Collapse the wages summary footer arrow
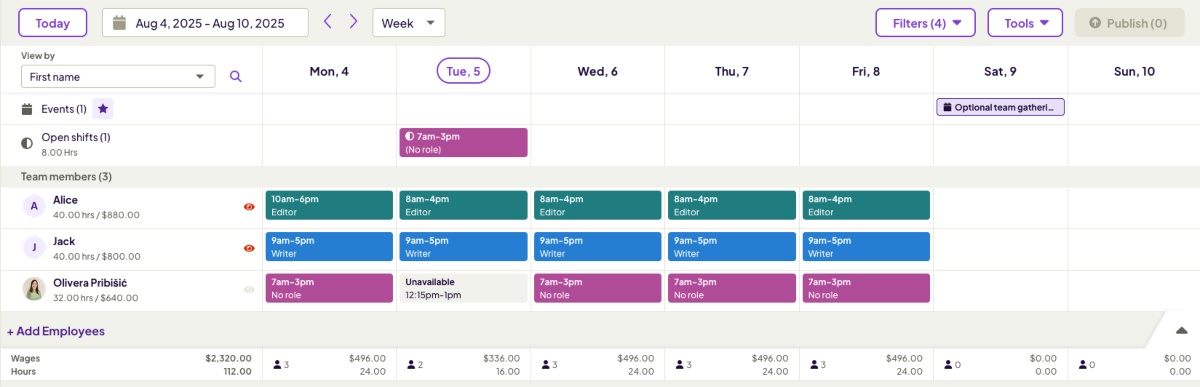This screenshot has height=387, width=1200. (1181, 330)
